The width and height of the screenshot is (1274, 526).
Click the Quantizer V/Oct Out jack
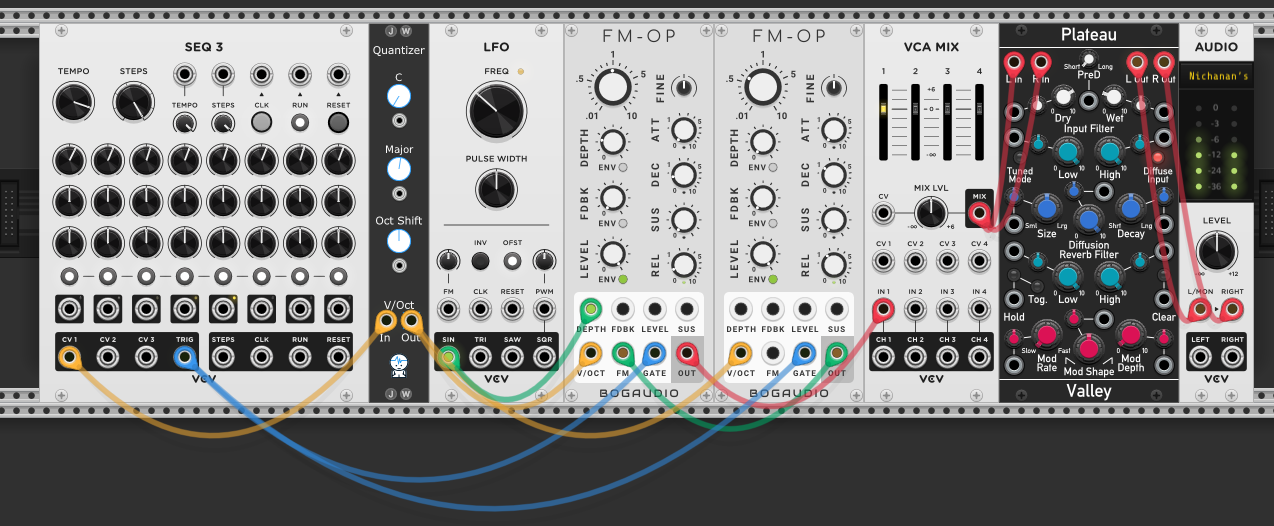coord(411,321)
